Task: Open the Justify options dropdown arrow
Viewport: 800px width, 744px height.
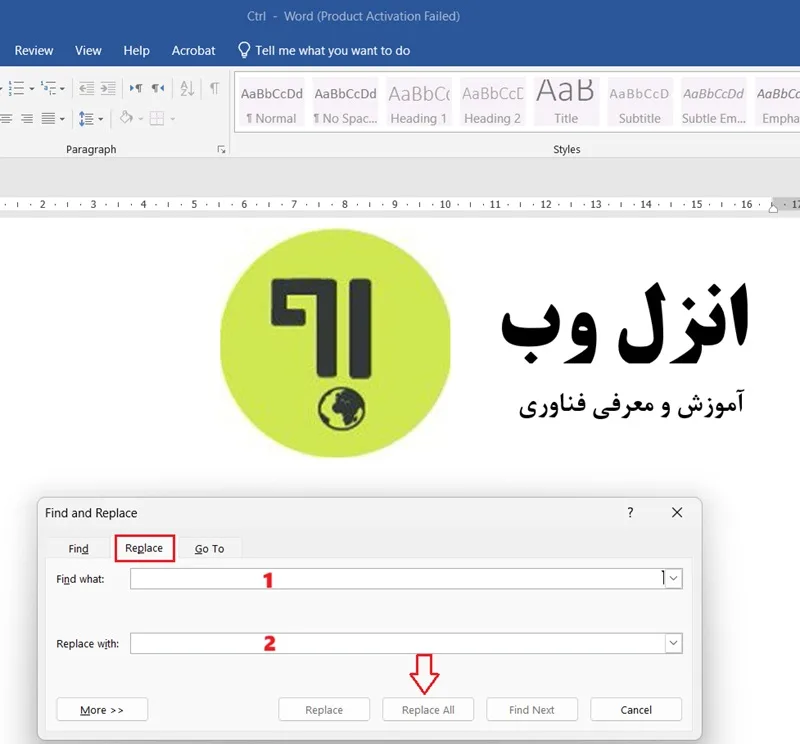Action: [62, 119]
